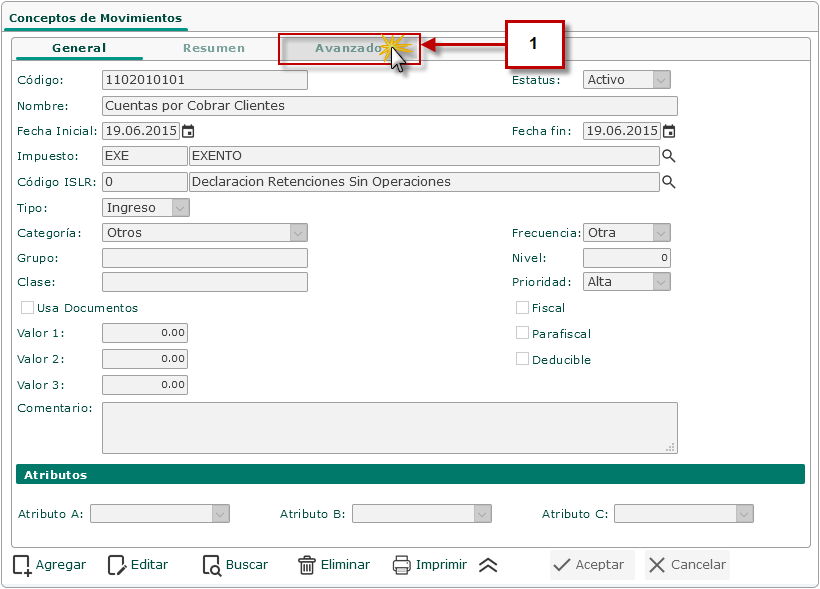The image size is (820, 589).
Task: Click the Editar pencil icon
Action: 117,565
